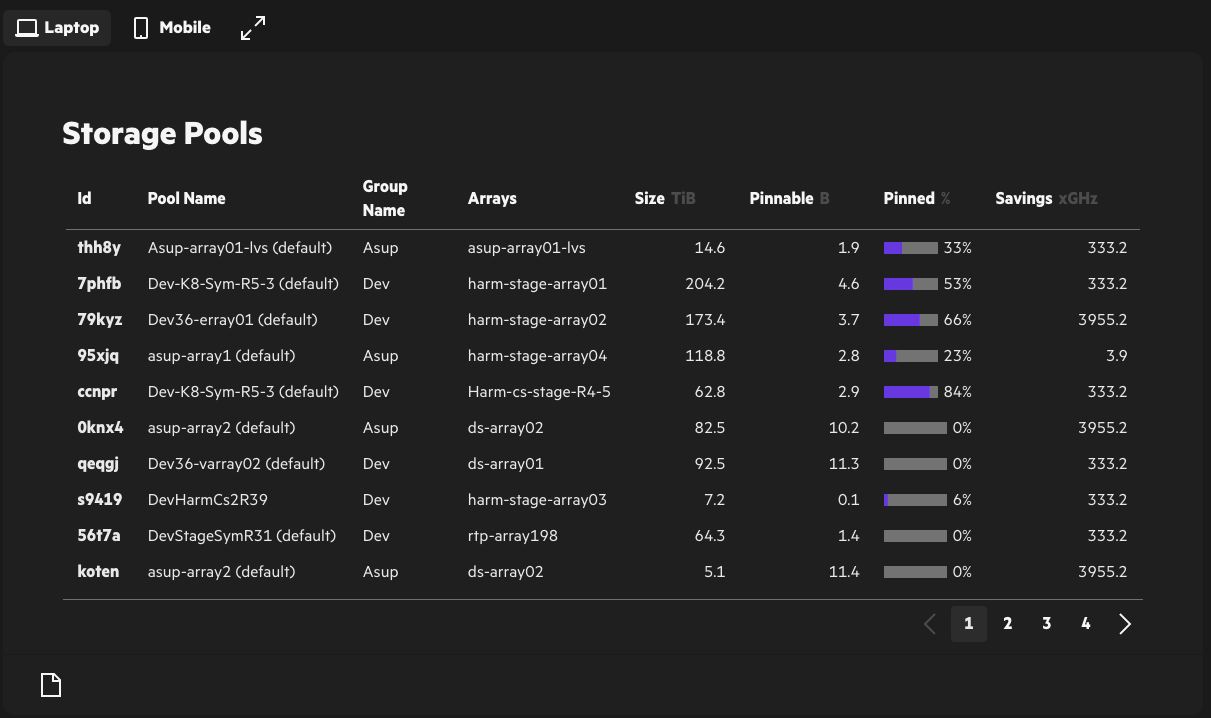Select pagination page 3

1047,624
